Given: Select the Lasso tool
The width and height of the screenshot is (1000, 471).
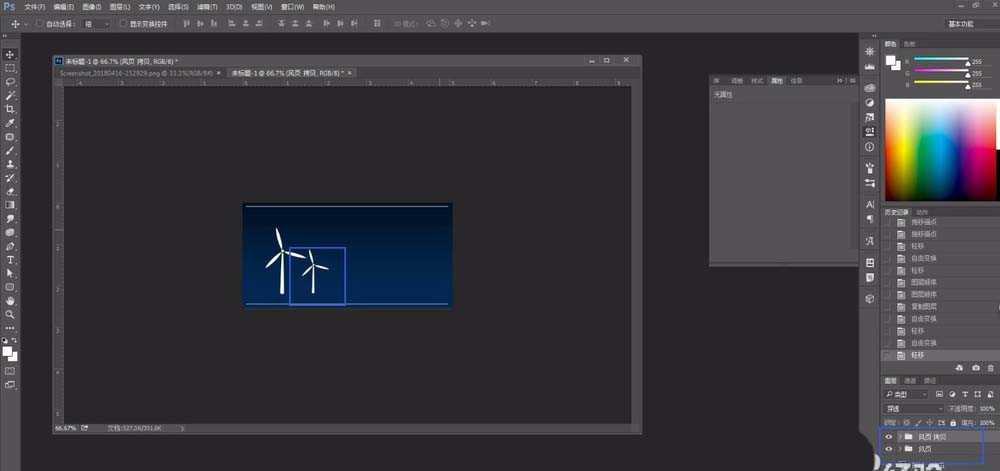Looking at the screenshot, I should coord(10,82).
